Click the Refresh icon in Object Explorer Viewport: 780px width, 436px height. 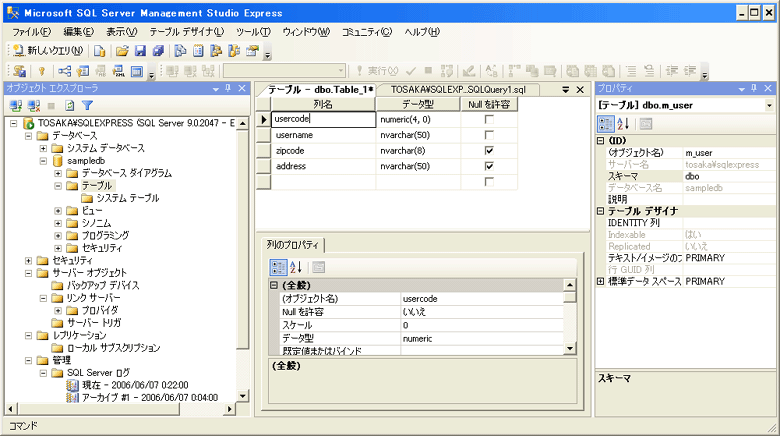coord(70,106)
